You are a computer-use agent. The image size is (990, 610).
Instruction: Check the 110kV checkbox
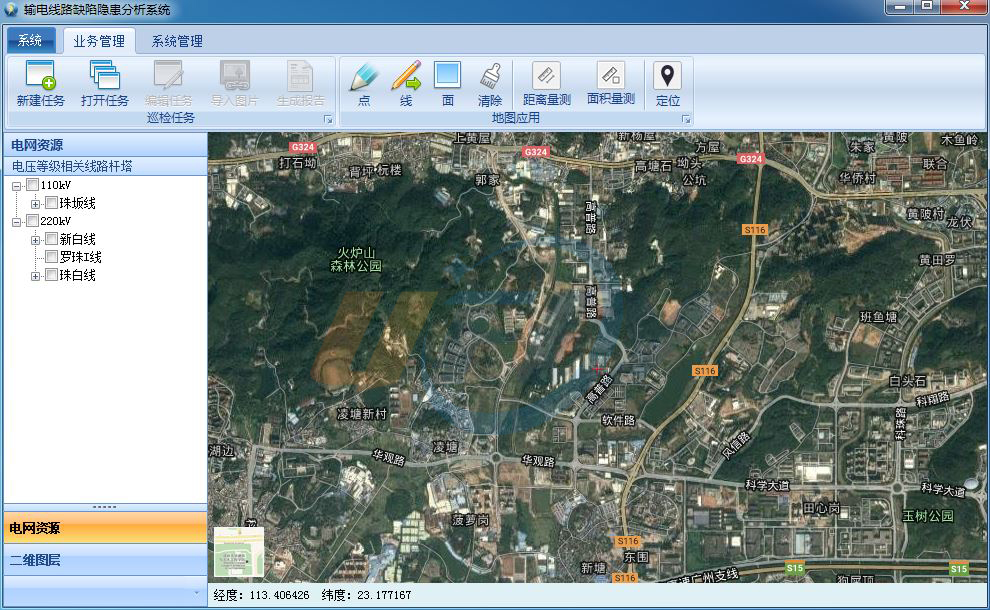coord(32,185)
